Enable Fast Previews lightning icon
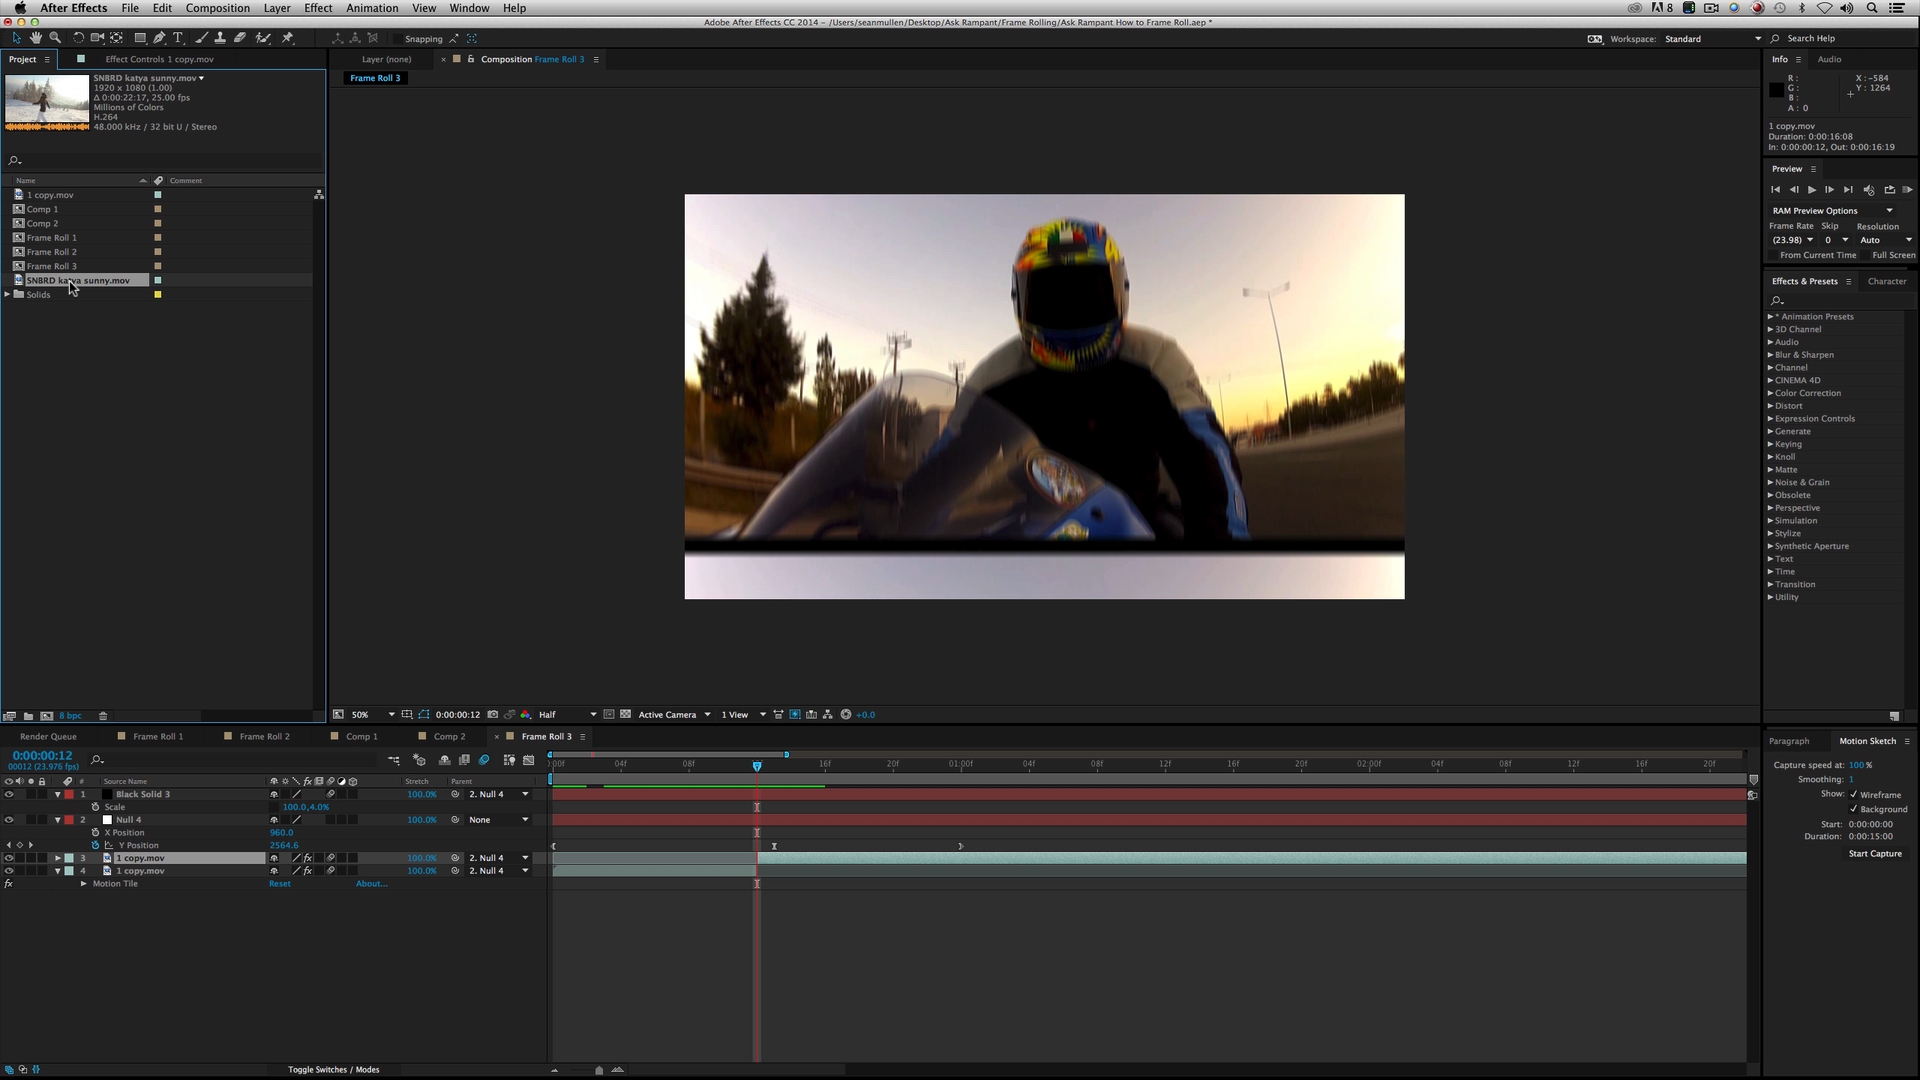Screen dimensions: 1920x1080 tap(795, 715)
